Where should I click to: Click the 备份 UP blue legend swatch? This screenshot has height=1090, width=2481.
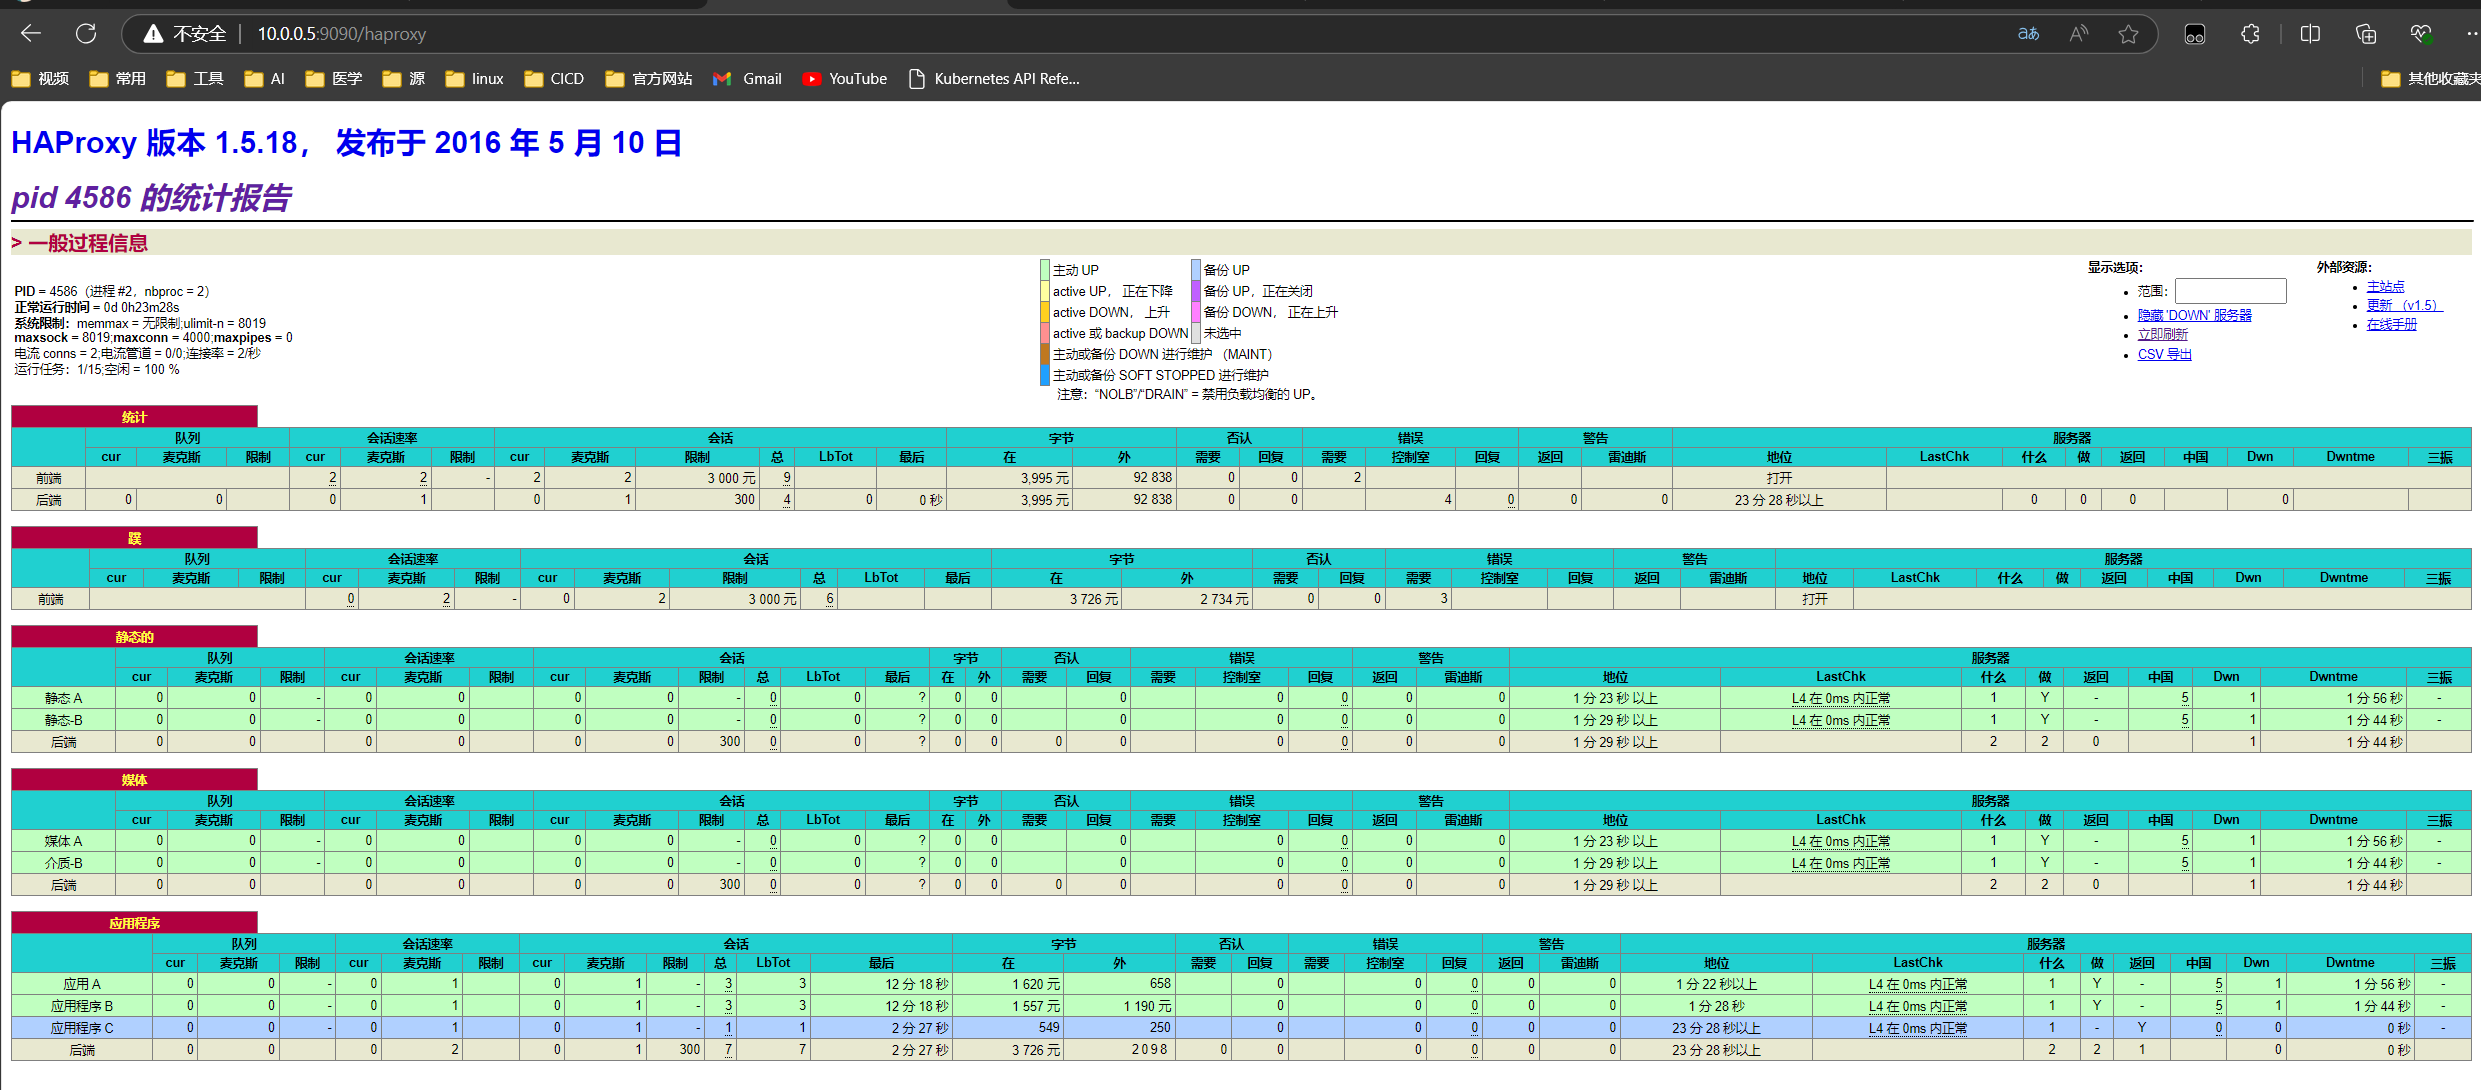pyautogui.click(x=1195, y=270)
